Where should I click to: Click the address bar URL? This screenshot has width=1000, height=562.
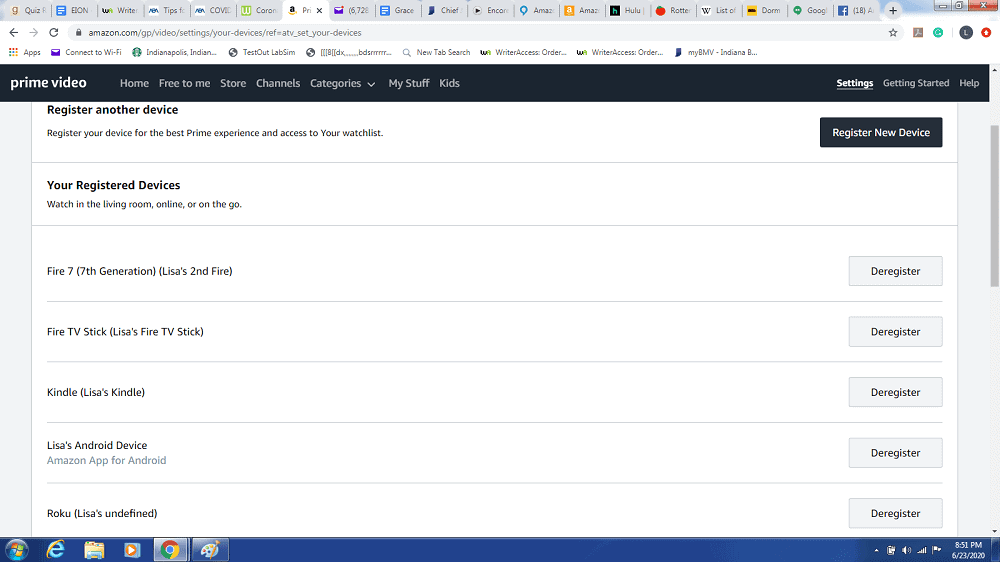(224, 33)
